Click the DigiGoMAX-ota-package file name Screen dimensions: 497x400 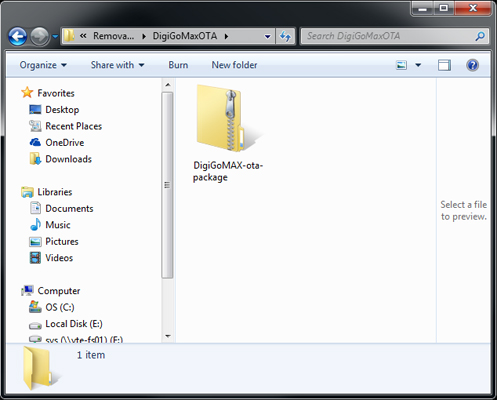pyautogui.click(x=228, y=171)
